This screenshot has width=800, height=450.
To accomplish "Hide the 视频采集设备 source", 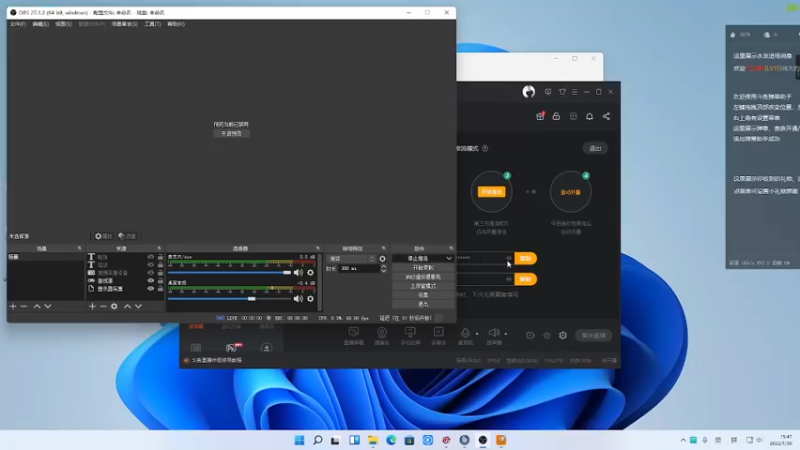I will 151,273.
